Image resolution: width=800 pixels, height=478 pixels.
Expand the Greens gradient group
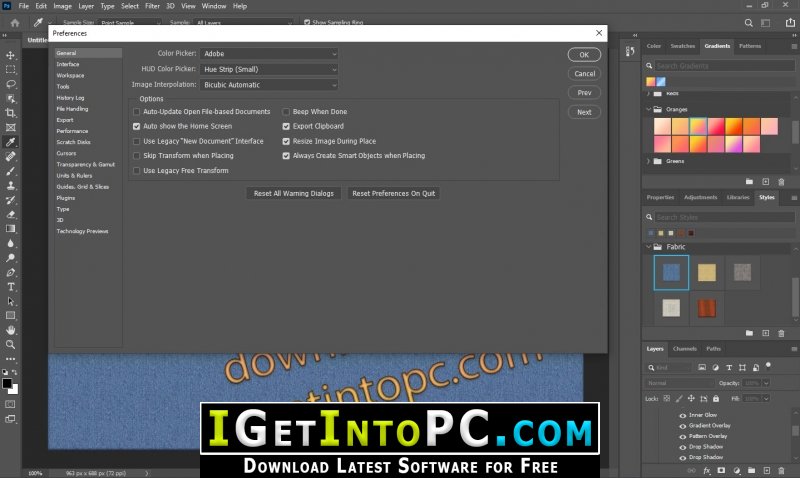pos(648,161)
